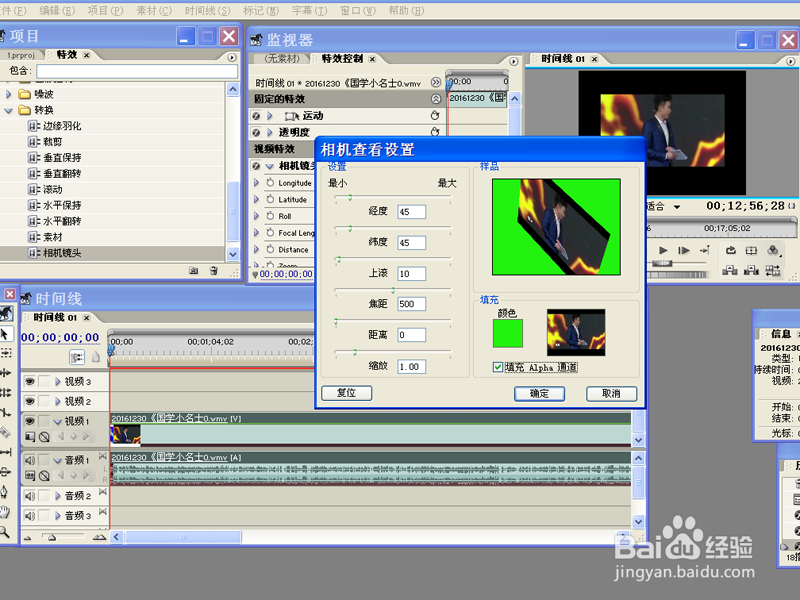Click the 经度 slider handle
This screenshot has height=600, width=800.
pyautogui.click(x=350, y=197)
